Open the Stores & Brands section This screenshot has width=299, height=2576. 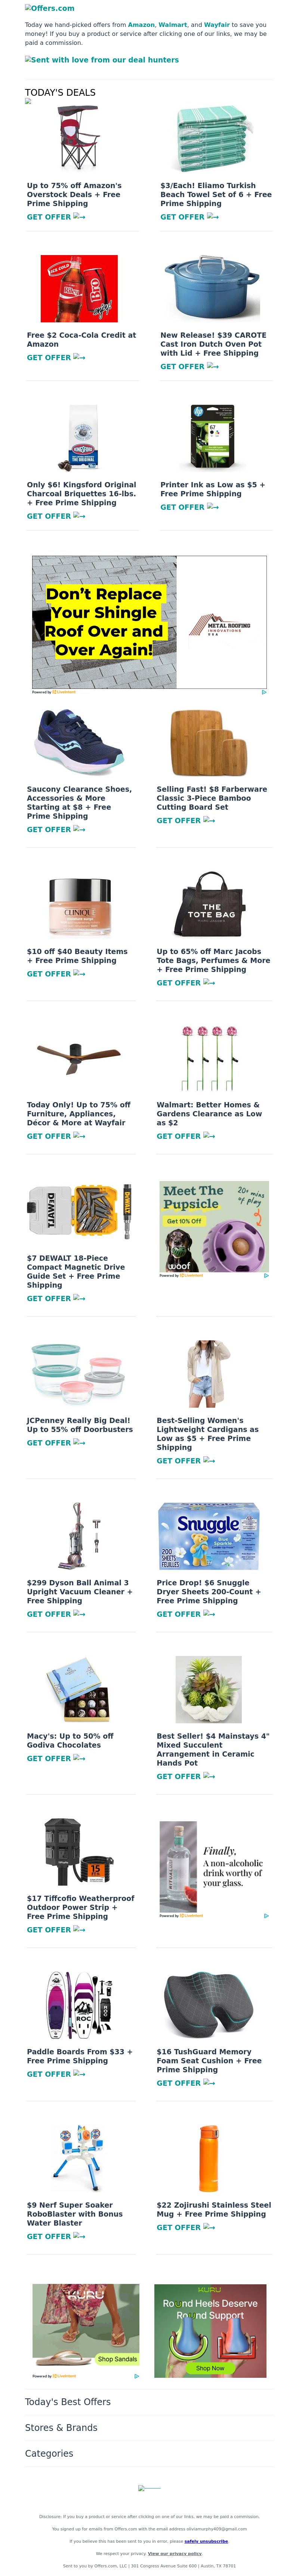61,2428
